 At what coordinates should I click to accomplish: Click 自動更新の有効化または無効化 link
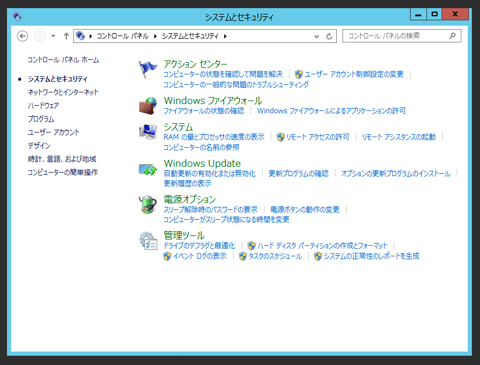point(210,174)
